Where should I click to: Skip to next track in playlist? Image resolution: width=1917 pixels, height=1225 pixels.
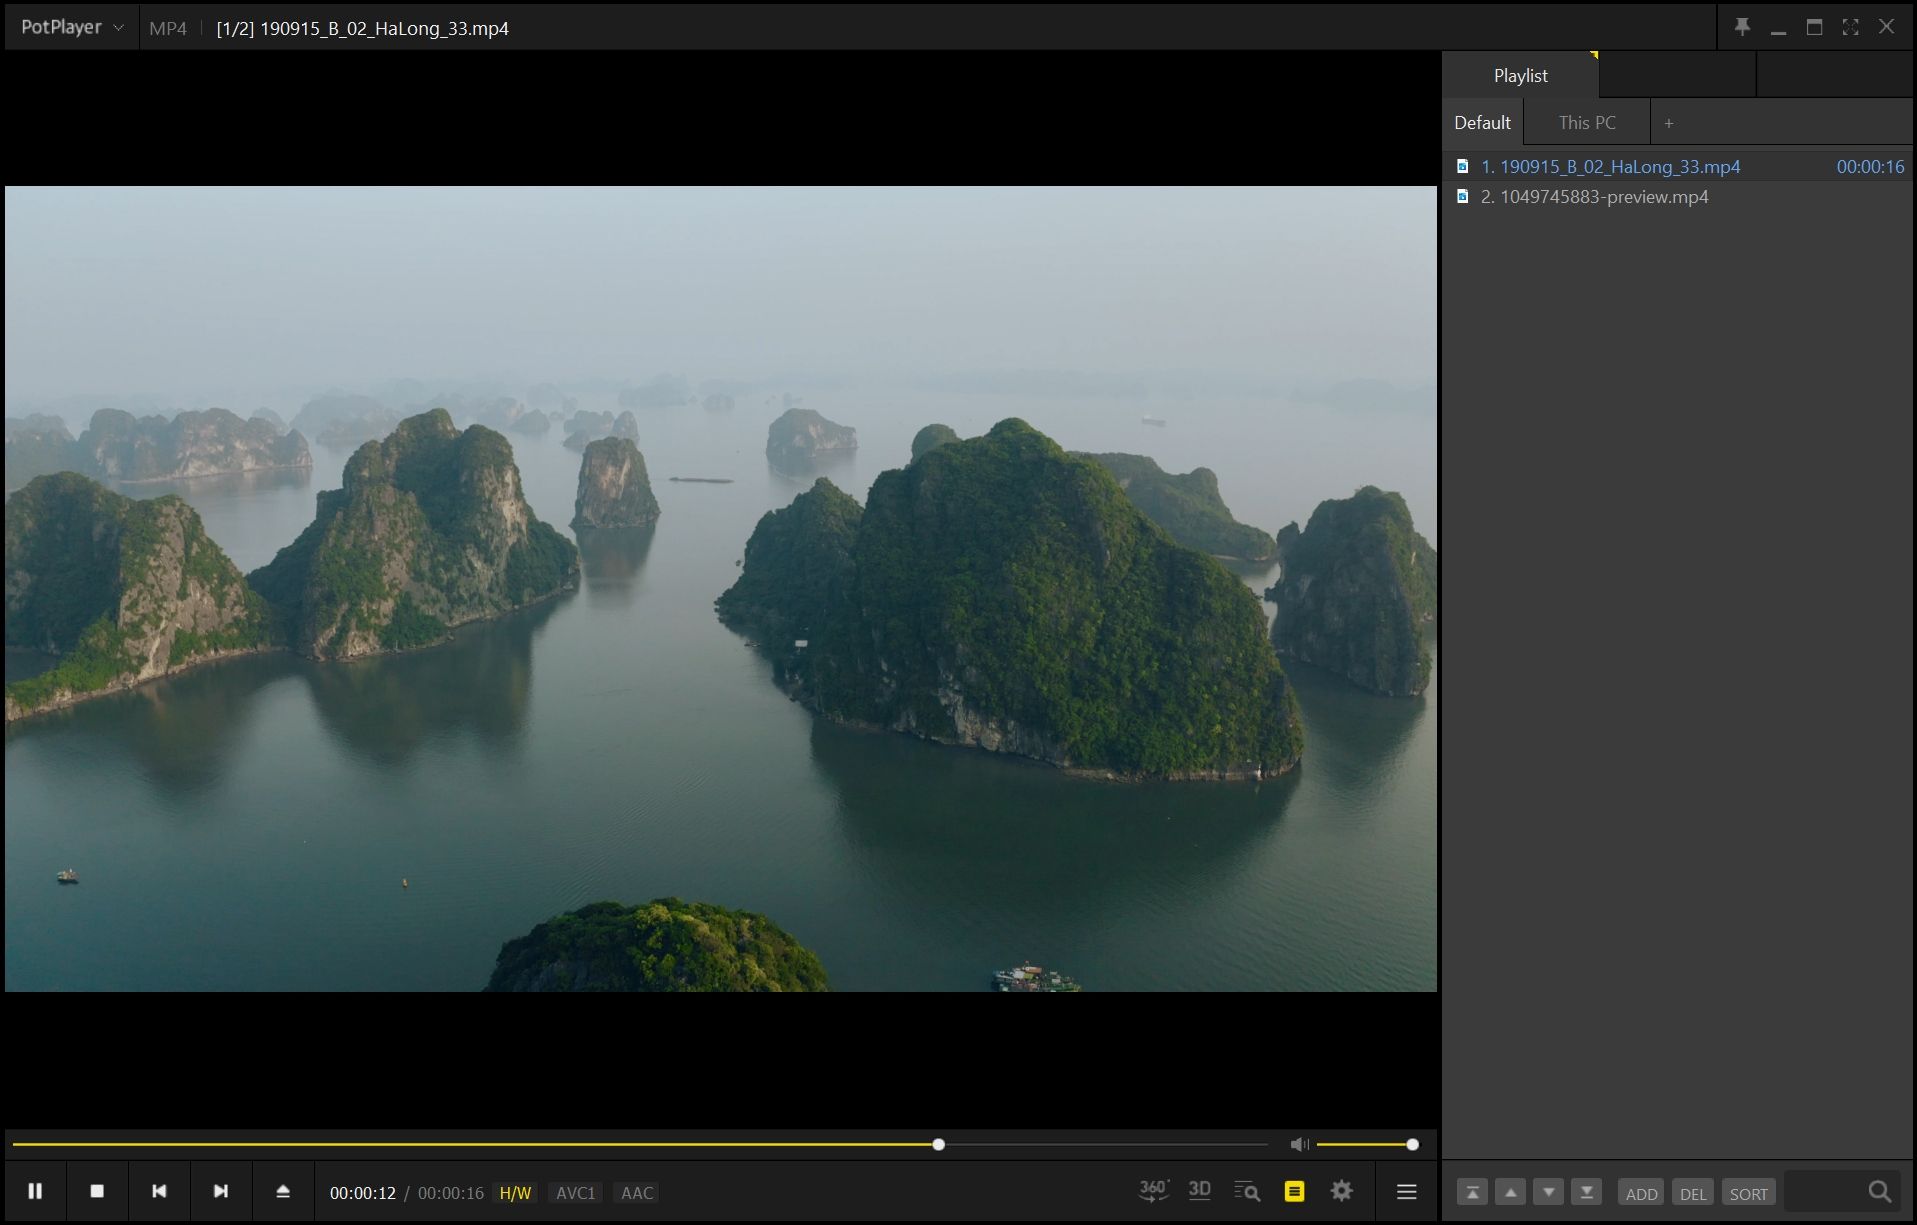point(221,1191)
